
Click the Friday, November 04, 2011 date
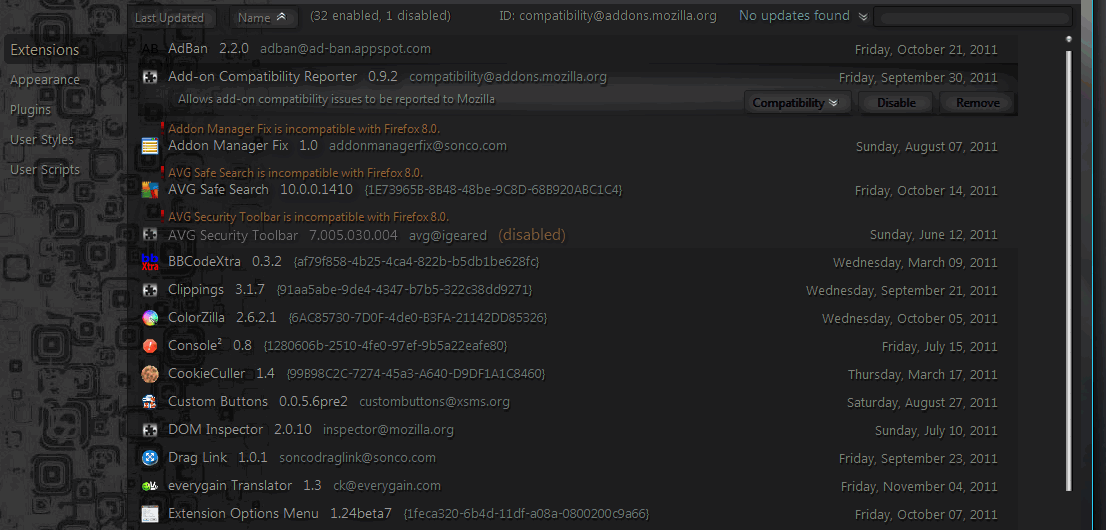[x=919, y=486]
